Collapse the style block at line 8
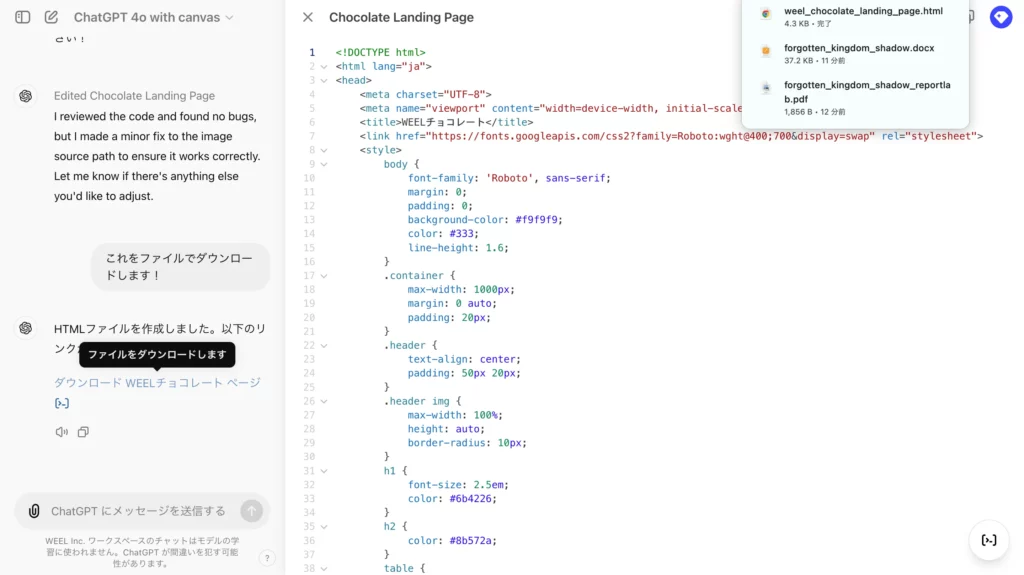1024x575 pixels. coord(324,150)
